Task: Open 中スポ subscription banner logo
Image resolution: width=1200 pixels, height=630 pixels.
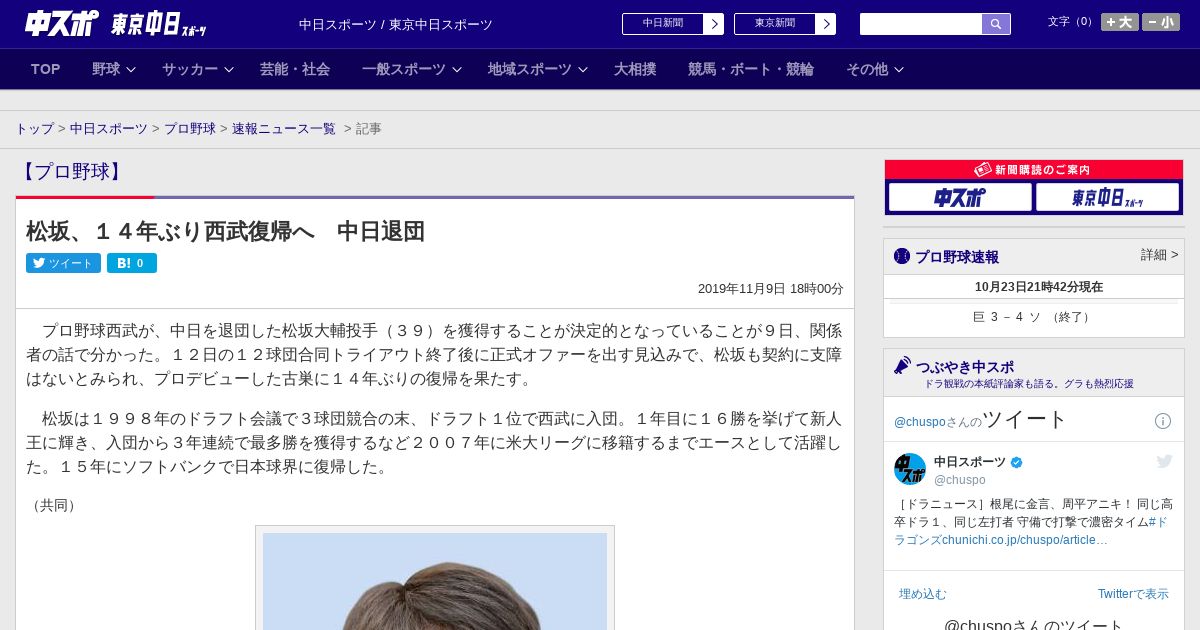Action: (960, 198)
